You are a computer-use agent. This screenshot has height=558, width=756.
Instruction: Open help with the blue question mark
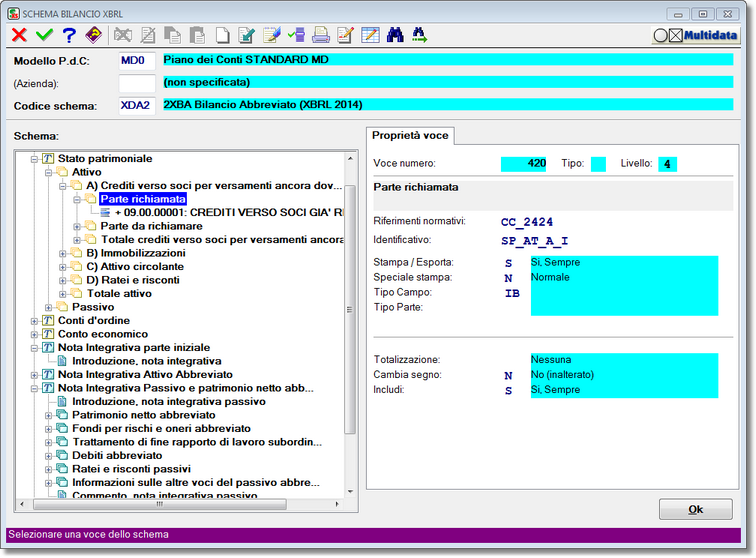coord(69,35)
